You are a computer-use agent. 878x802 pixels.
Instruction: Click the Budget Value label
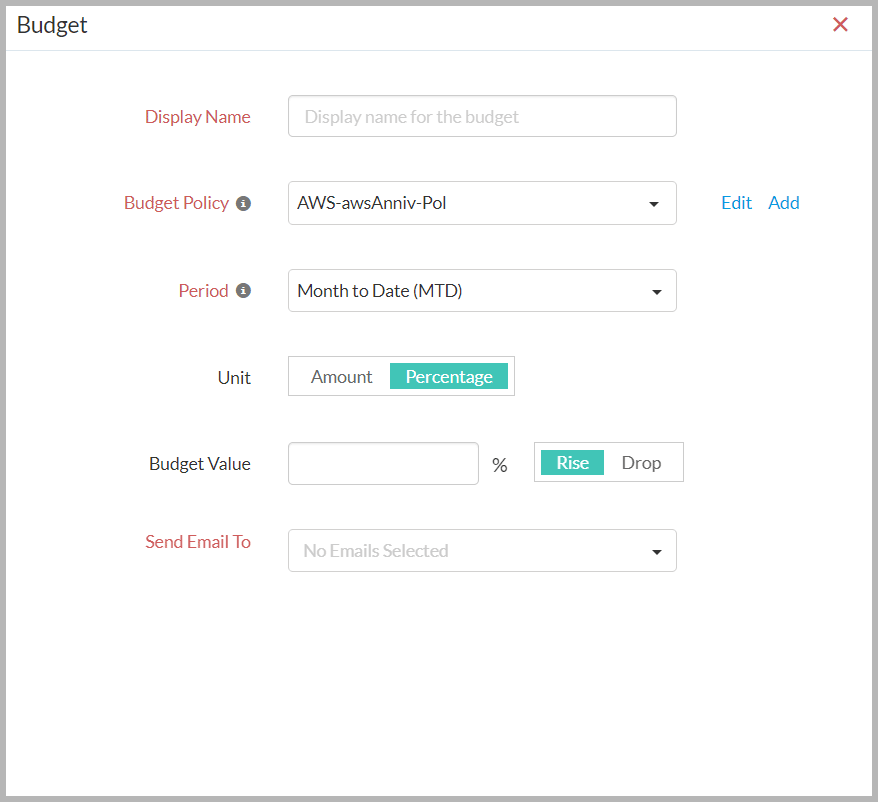coord(199,464)
